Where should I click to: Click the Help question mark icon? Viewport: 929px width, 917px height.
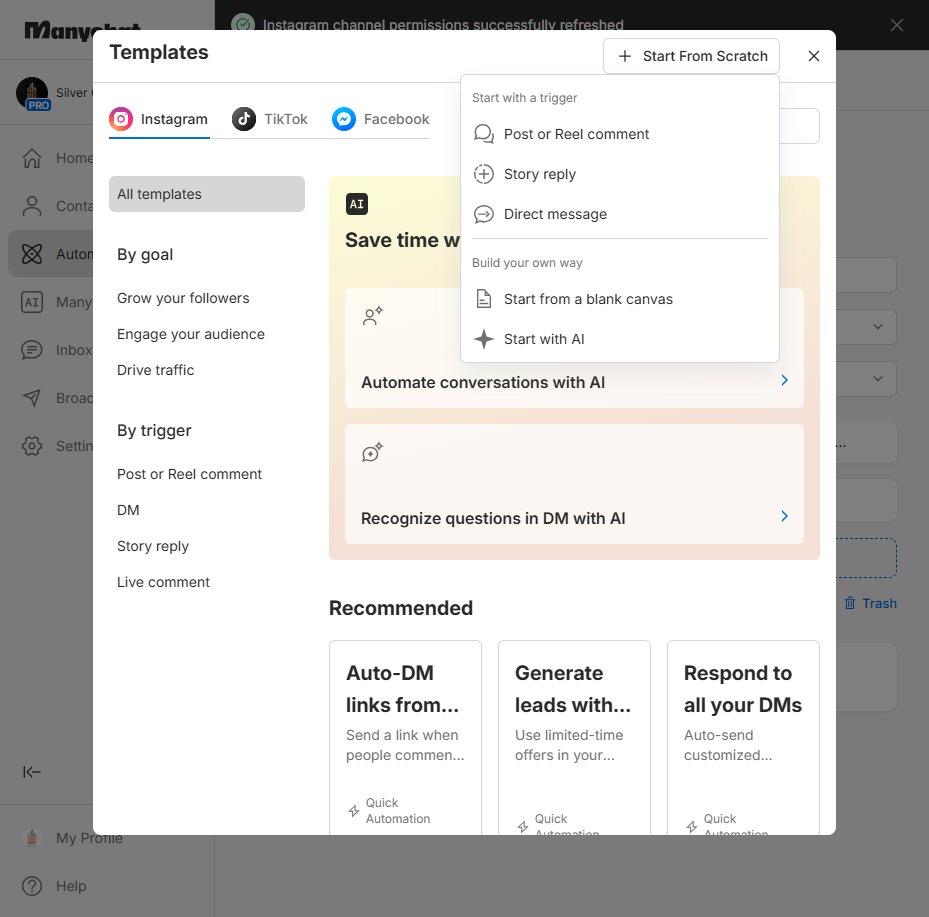point(32,886)
